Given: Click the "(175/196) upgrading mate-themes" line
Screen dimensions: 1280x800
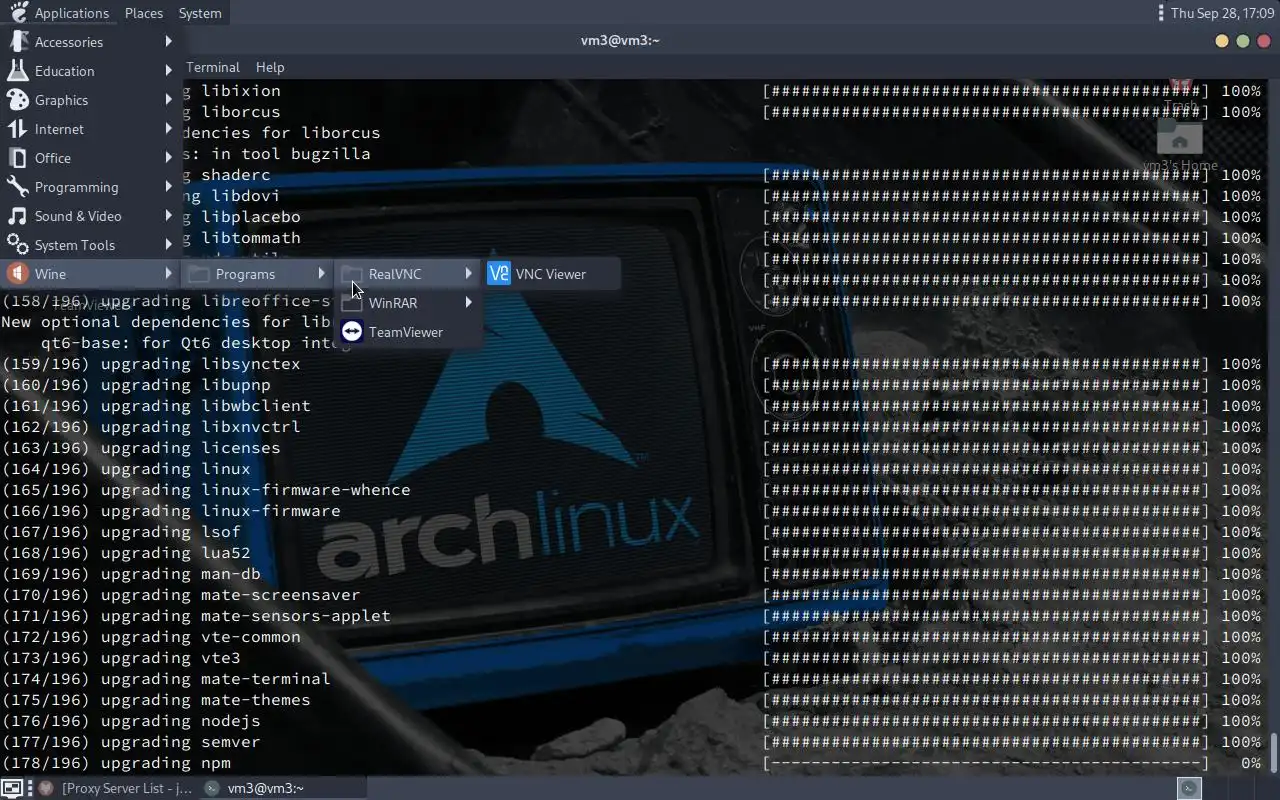Looking at the screenshot, I should point(156,700).
